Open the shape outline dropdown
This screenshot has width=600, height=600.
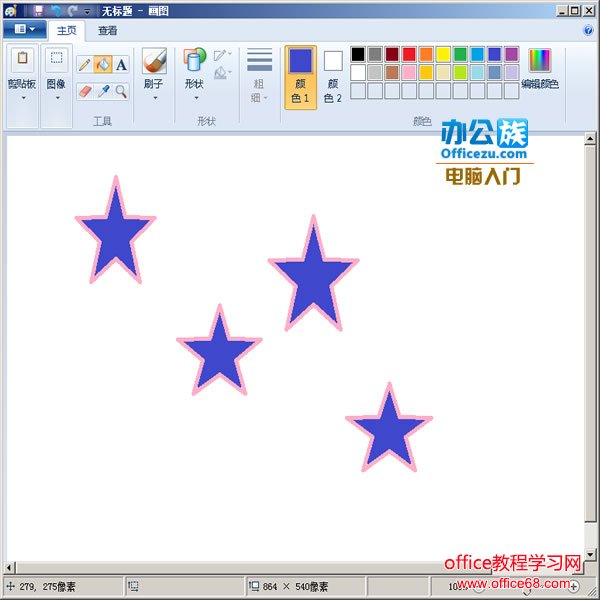(223, 55)
